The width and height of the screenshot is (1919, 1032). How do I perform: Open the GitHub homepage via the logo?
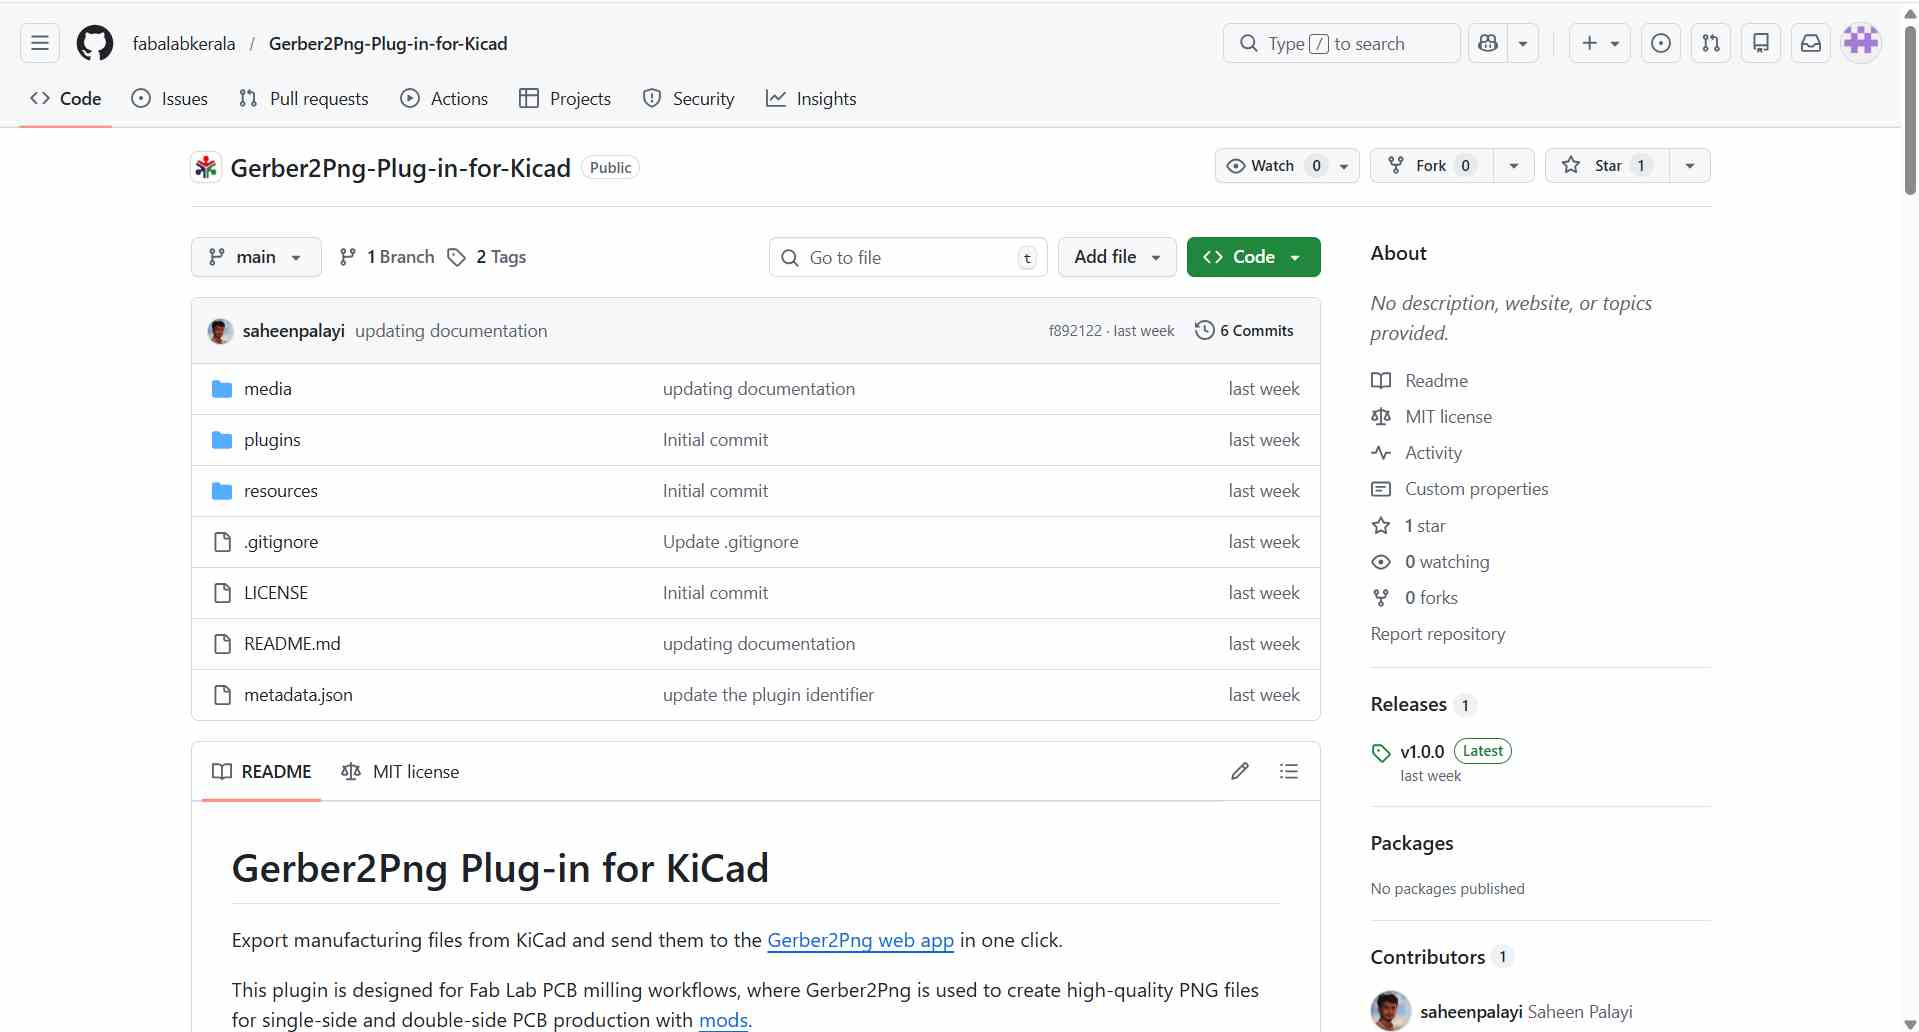[x=93, y=43]
